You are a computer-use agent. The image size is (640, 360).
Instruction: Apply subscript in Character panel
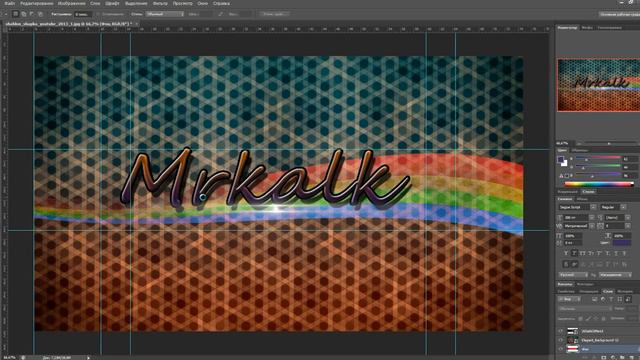pos(608,253)
